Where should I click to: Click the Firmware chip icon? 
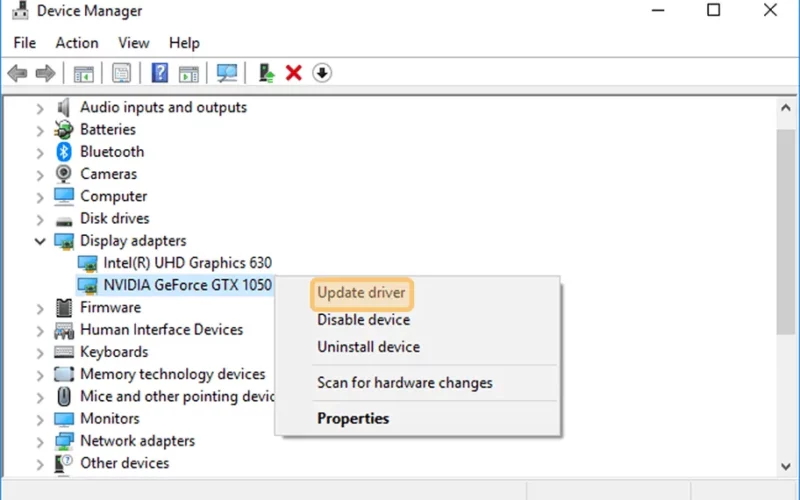pyautogui.click(x=64, y=308)
